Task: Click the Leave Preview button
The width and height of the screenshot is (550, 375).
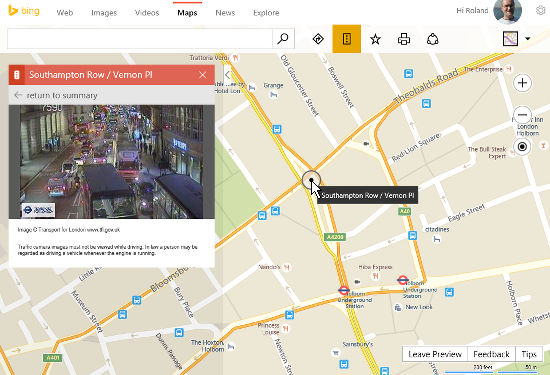Action: (435, 354)
